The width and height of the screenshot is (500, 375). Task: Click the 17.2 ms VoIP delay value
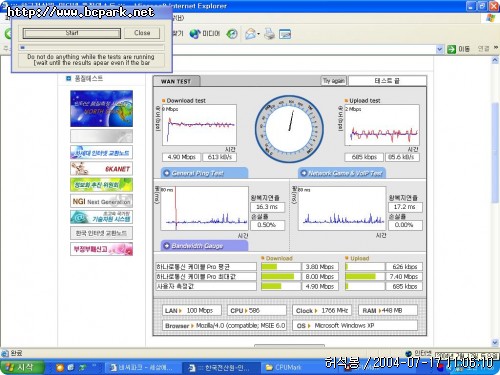pyautogui.click(x=405, y=207)
